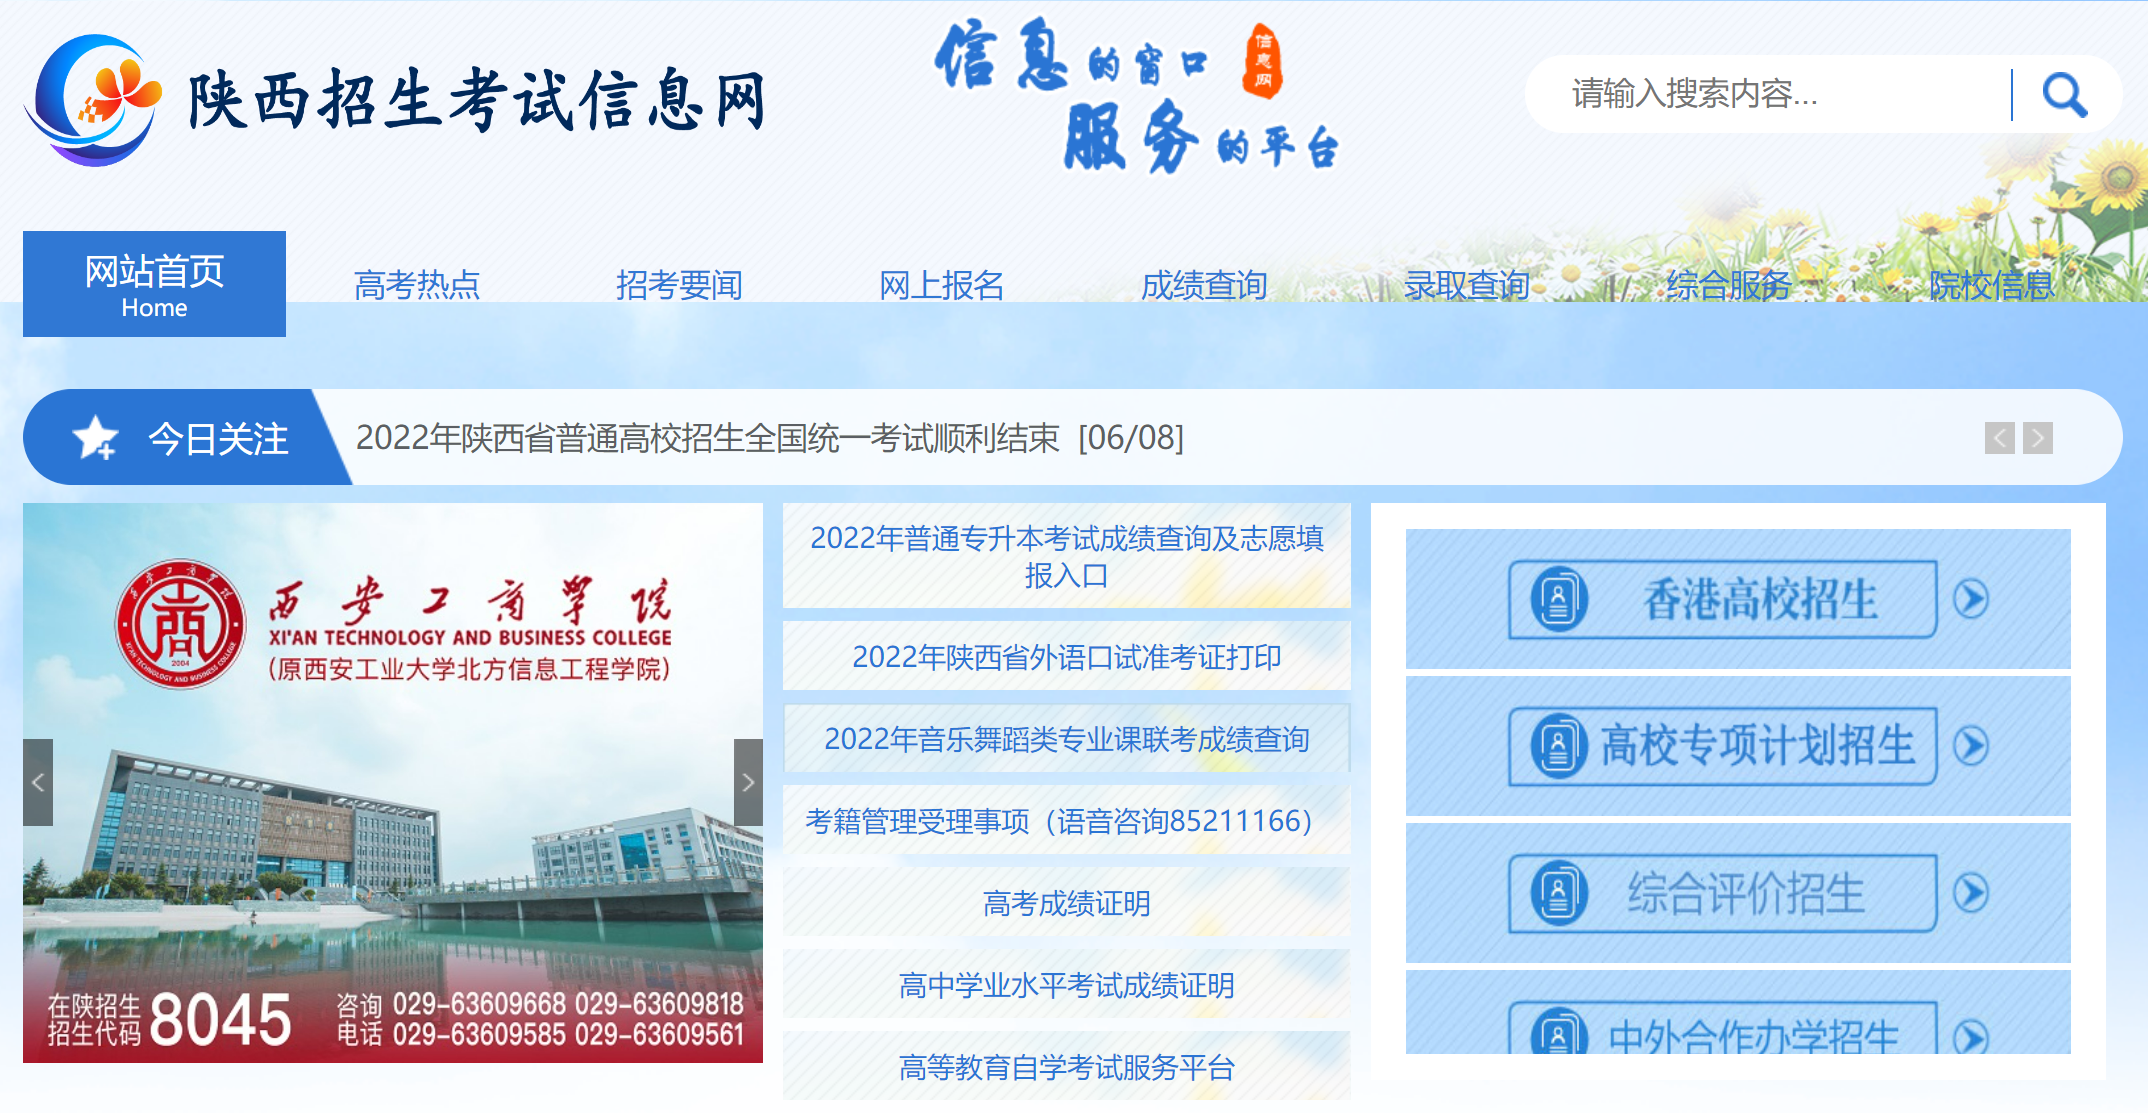Open the 成绩查询 navigation menu
The image size is (2148, 1113).
pos(1203,286)
